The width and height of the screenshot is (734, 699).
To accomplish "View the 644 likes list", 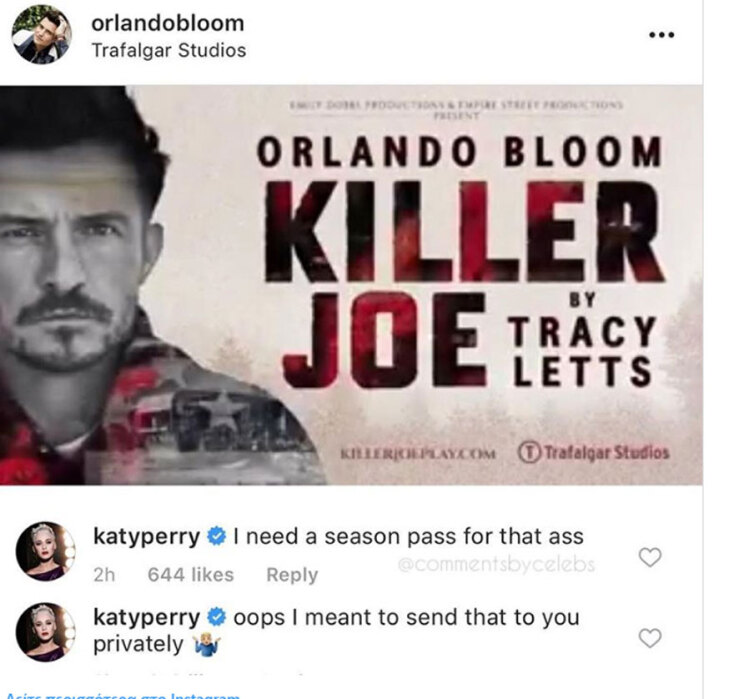I will (191, 574).
